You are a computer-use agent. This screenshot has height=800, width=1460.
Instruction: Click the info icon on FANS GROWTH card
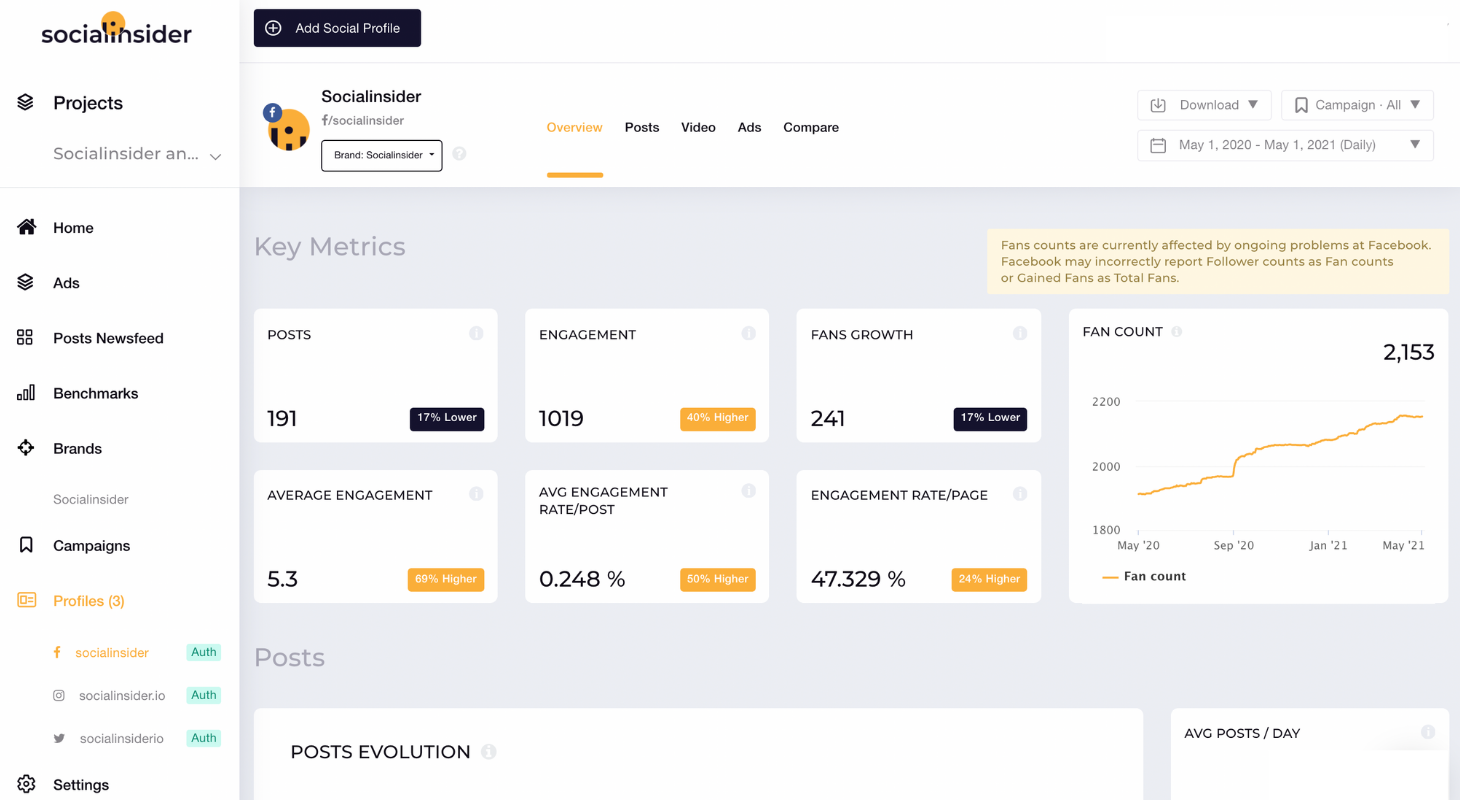[x=1020, y=333]
